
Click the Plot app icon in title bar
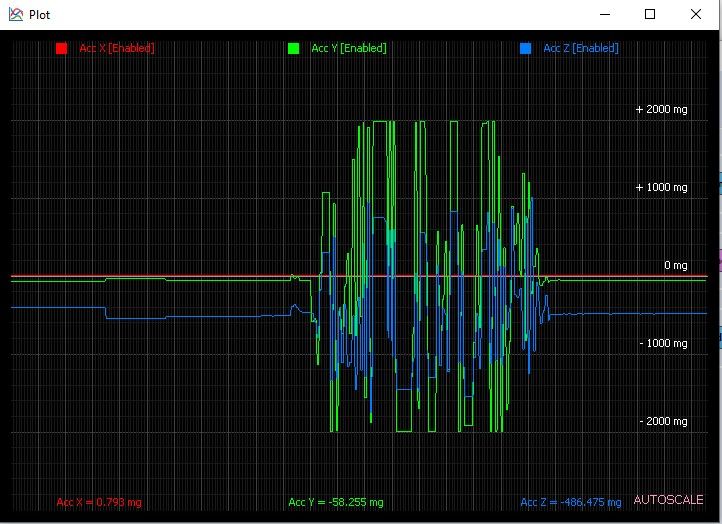[x=16, y=14]
